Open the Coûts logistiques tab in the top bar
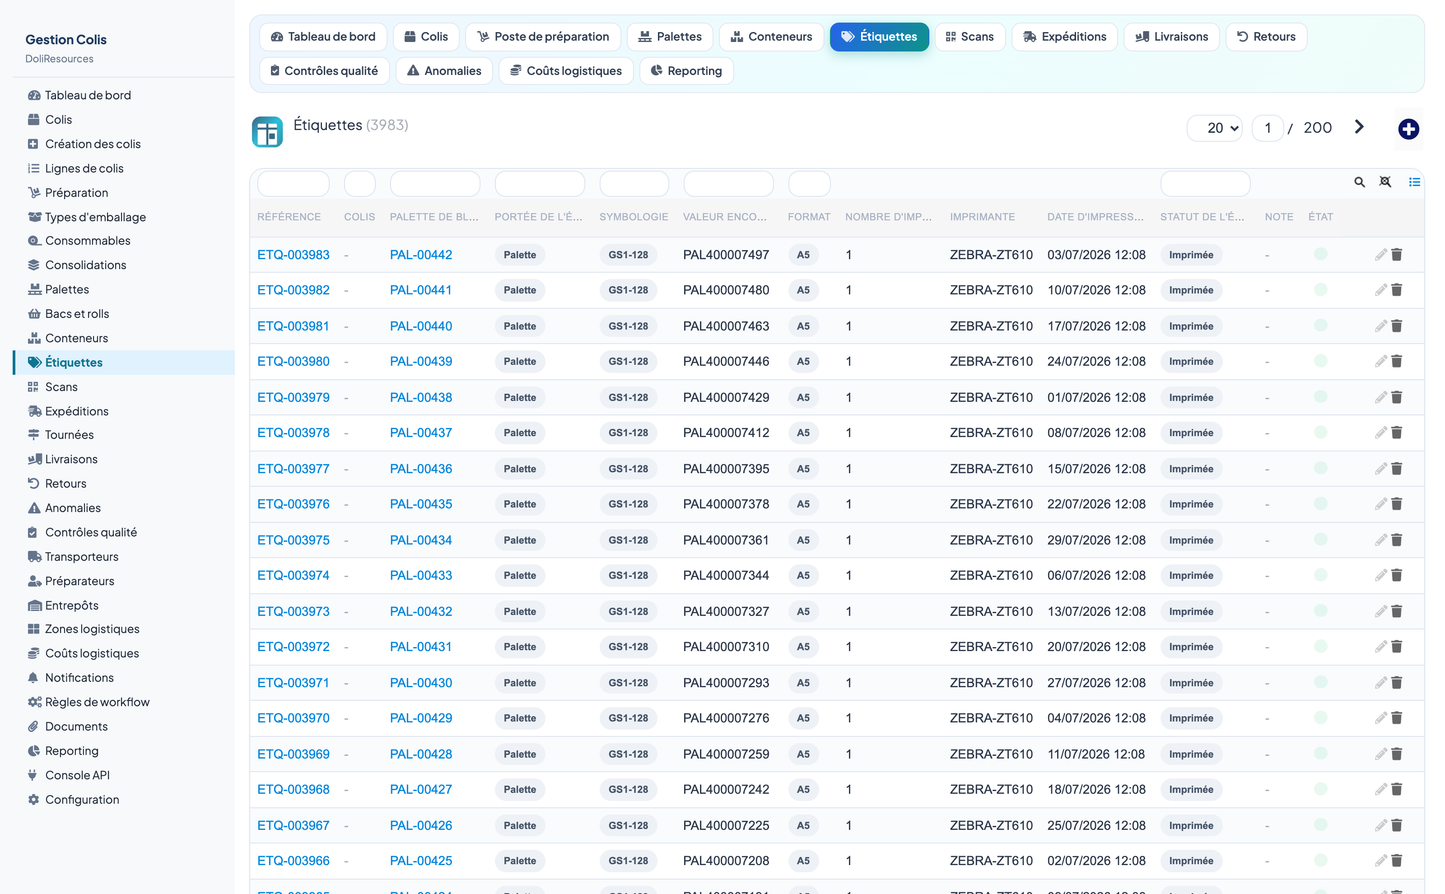1445x894 pixels. [566, 71]
